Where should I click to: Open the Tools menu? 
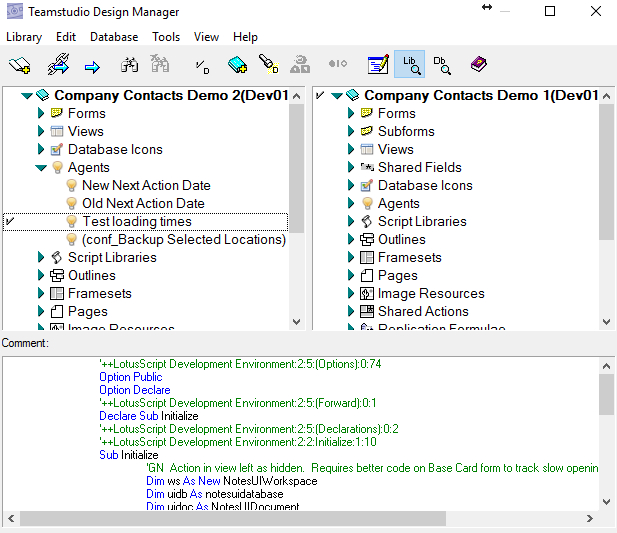[166, 37]
